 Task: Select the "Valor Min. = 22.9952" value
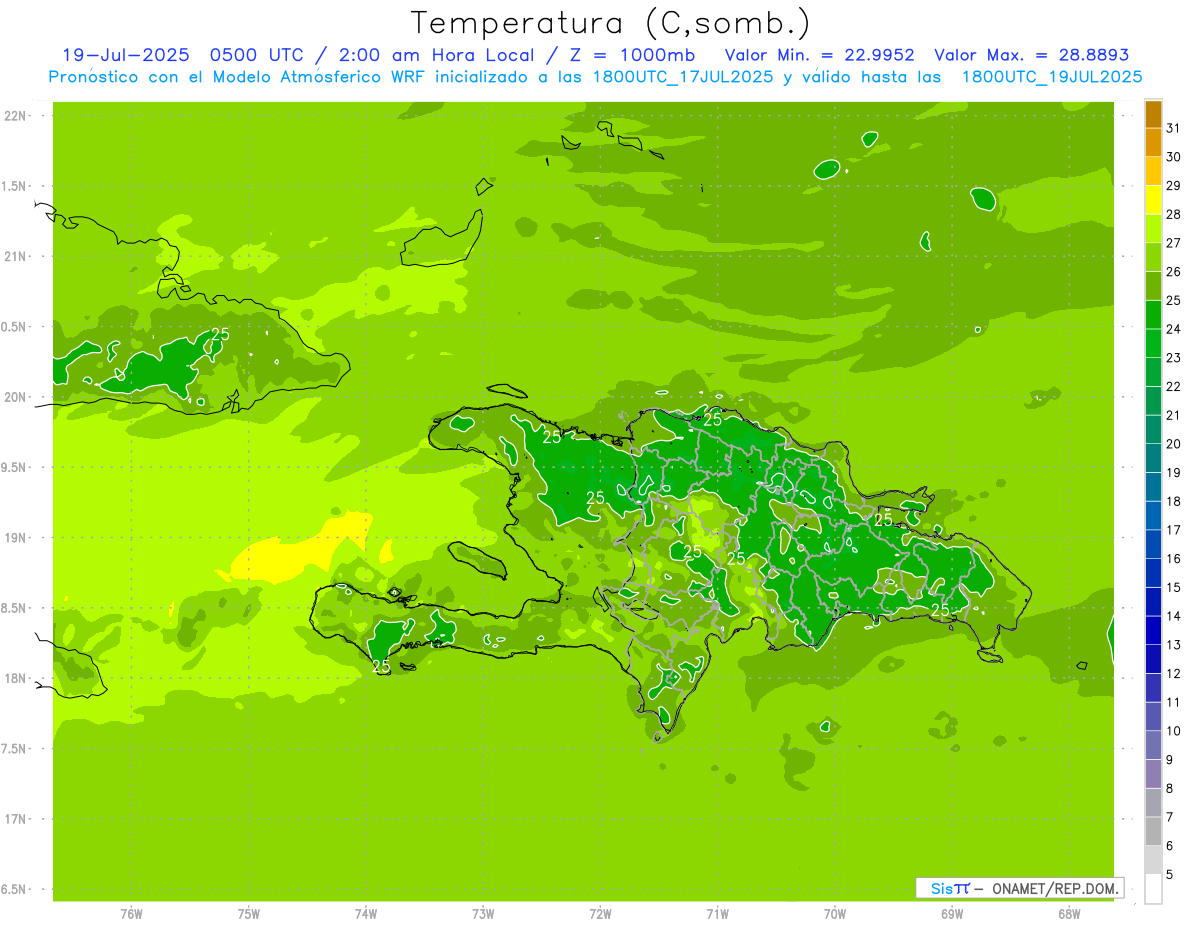pos(820,55)
